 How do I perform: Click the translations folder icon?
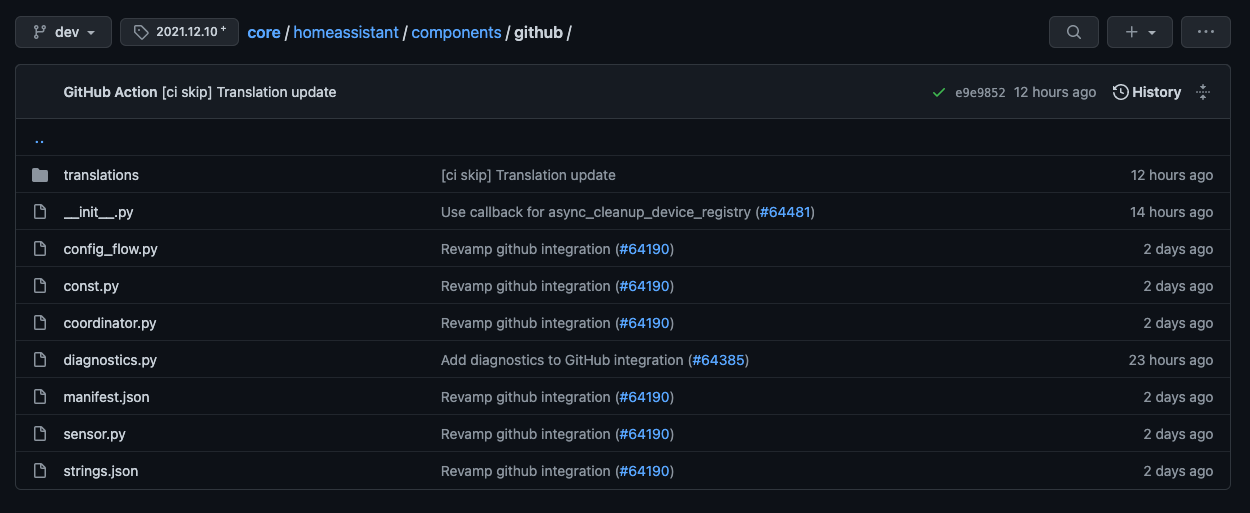(40, 175)
